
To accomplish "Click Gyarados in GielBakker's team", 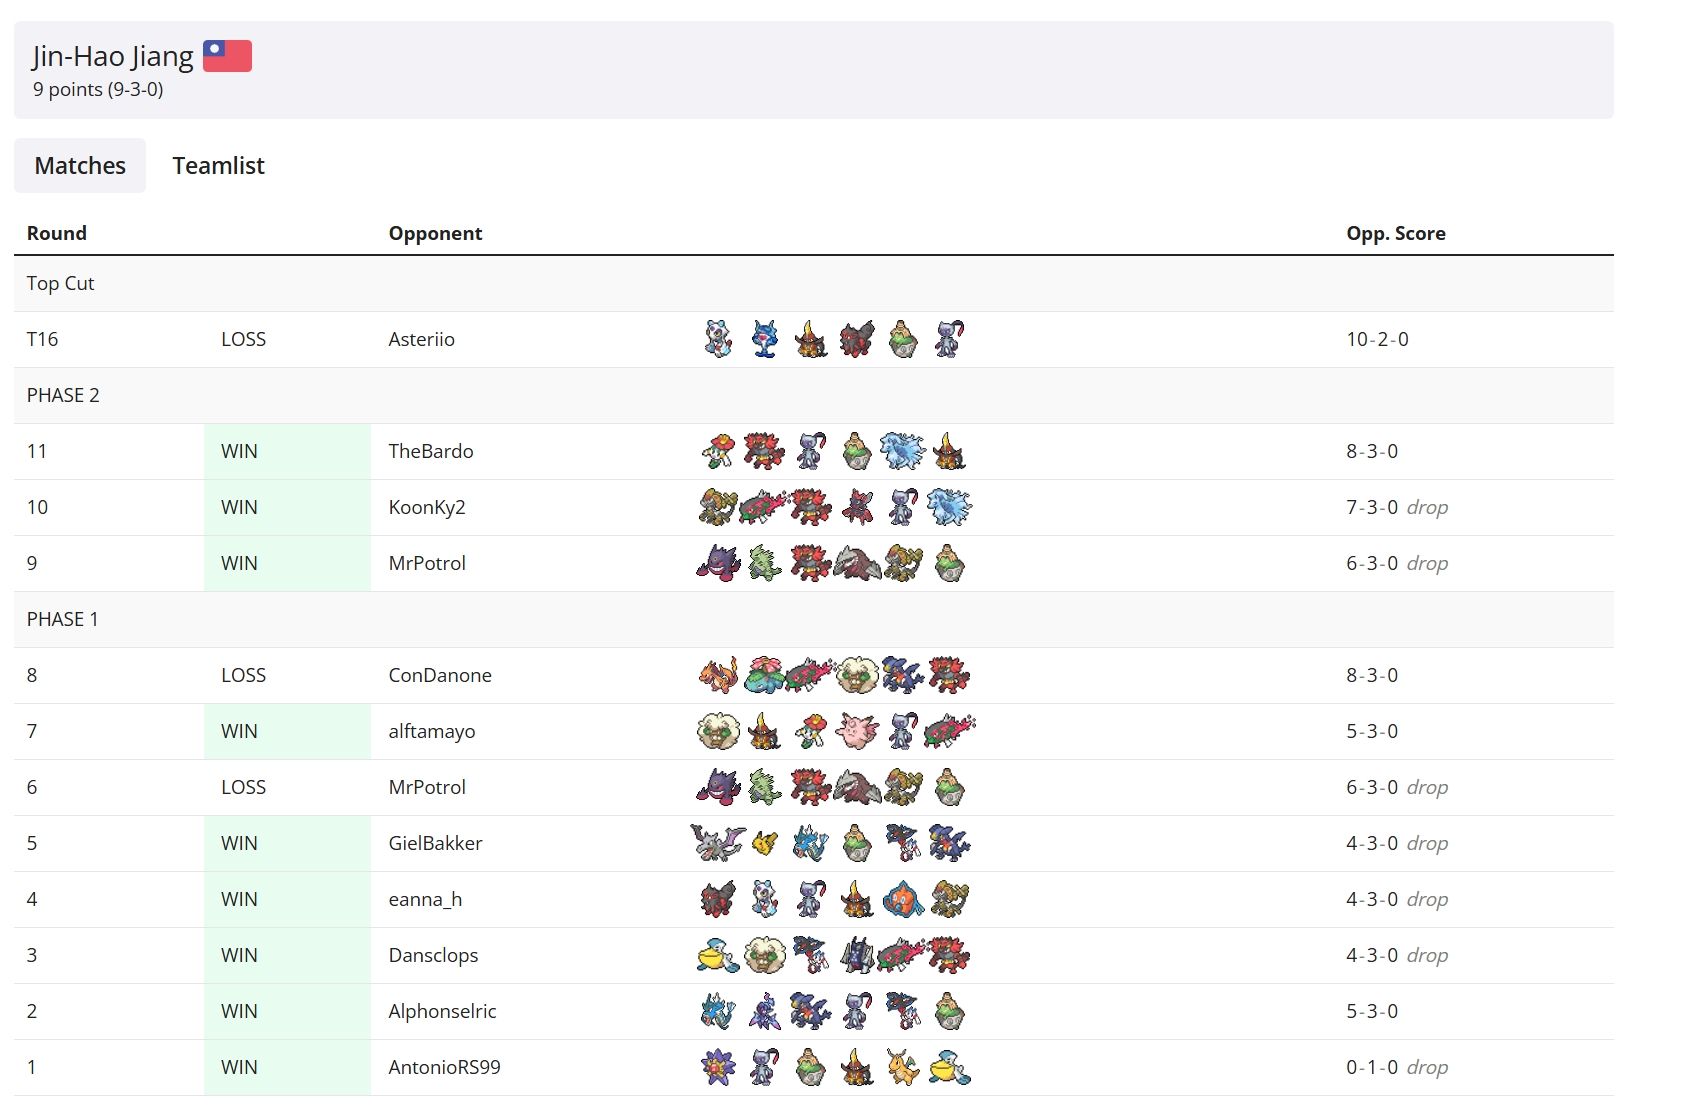I will click(x=810, y=843).
